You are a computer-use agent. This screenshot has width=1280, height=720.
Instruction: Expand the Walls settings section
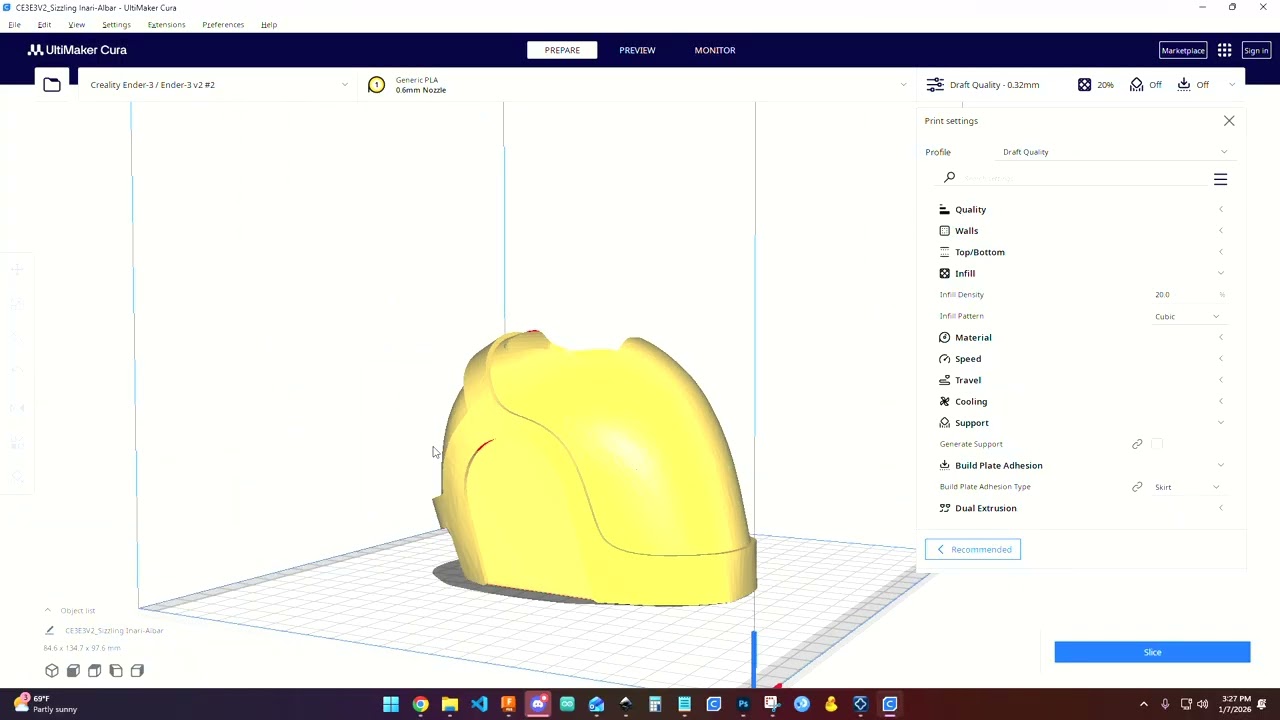tap(1082, 231)
